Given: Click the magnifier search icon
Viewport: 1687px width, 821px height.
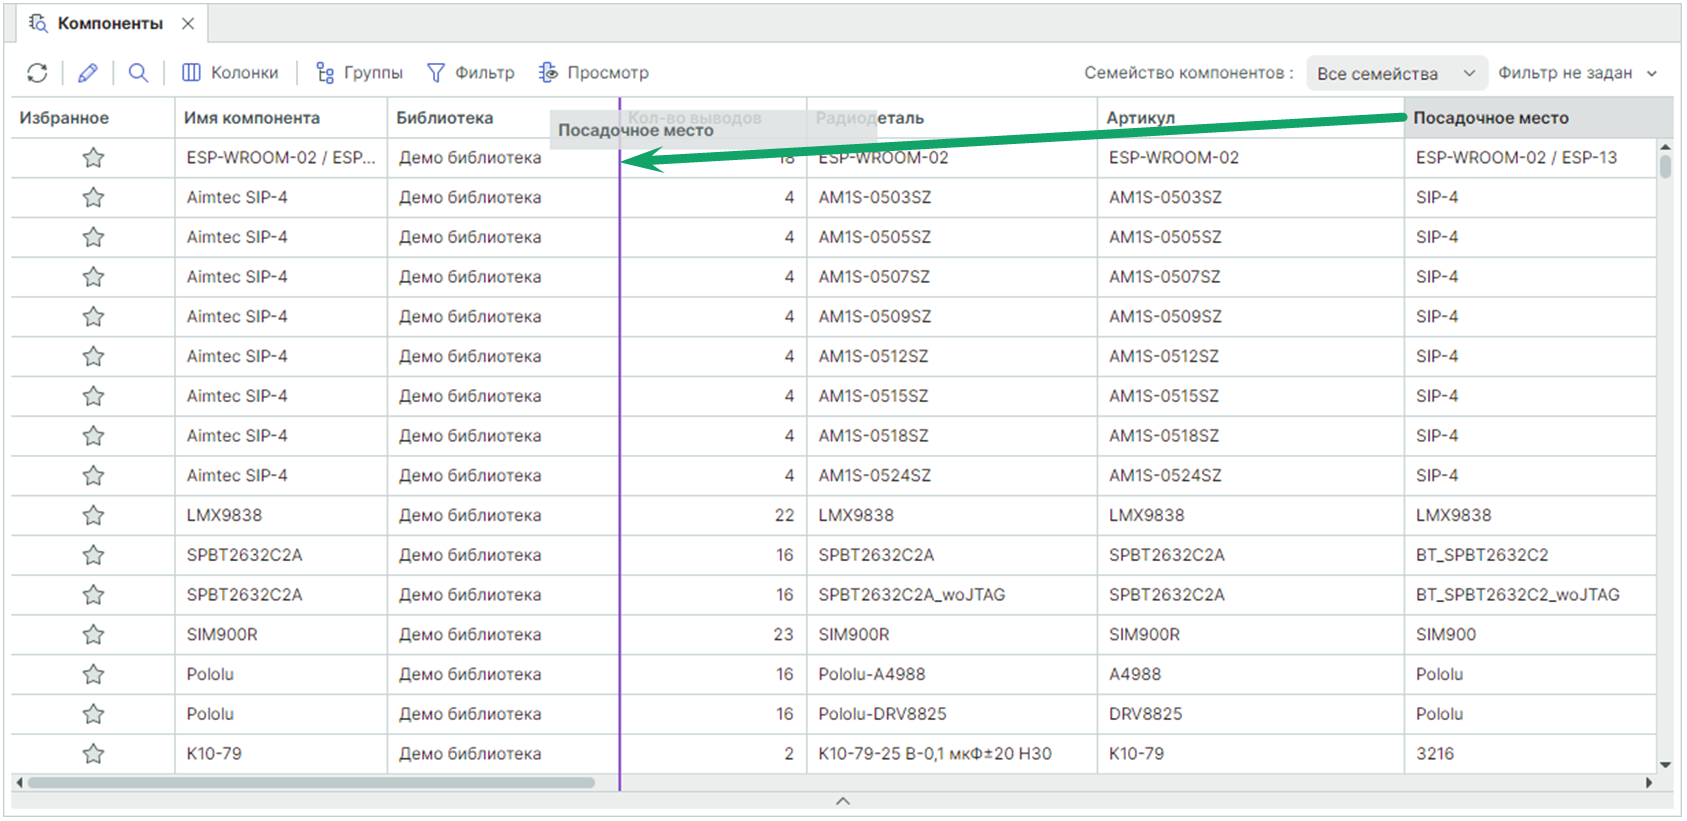Looking at the screenshot, I should [139, 73].
